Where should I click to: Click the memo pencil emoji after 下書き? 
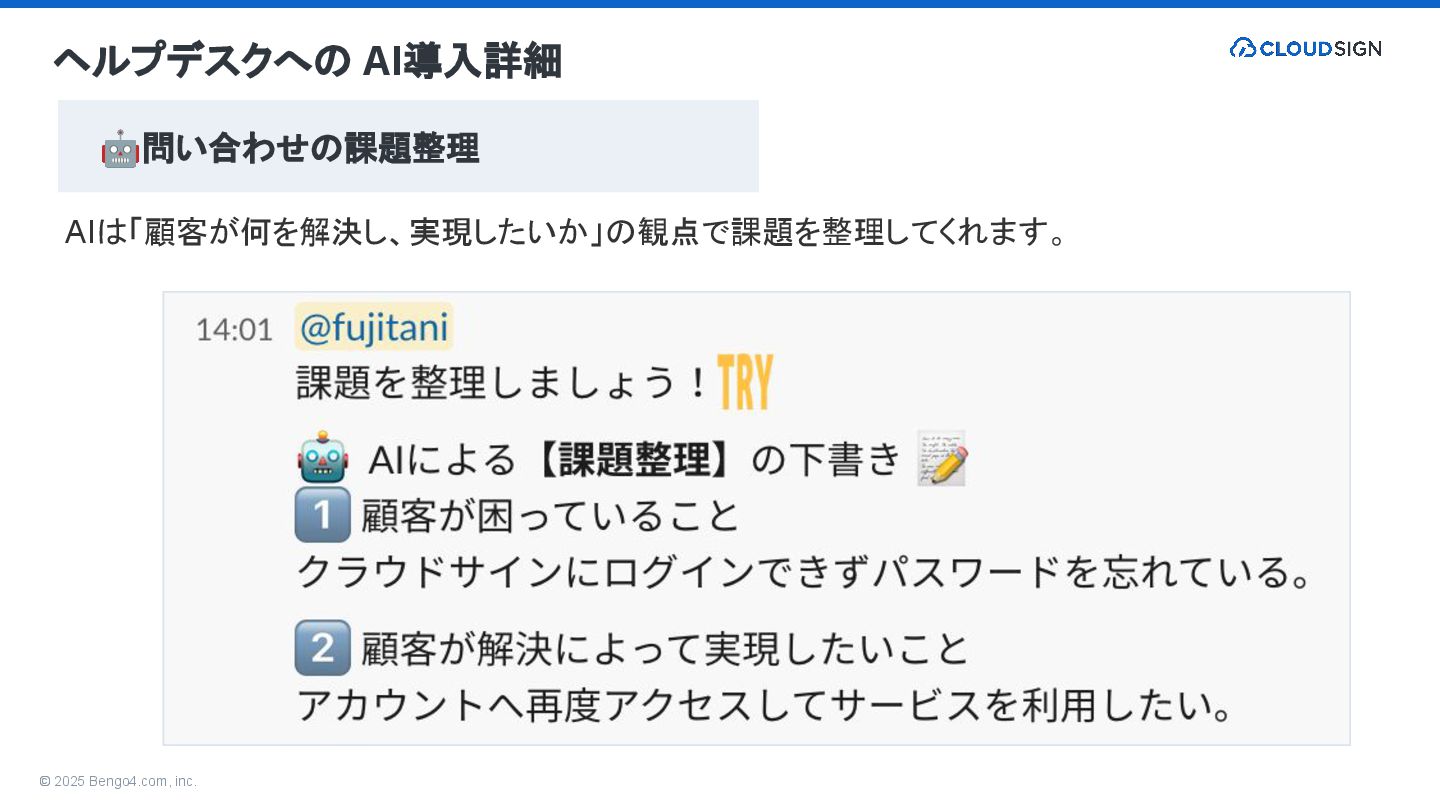pos(942,459)
